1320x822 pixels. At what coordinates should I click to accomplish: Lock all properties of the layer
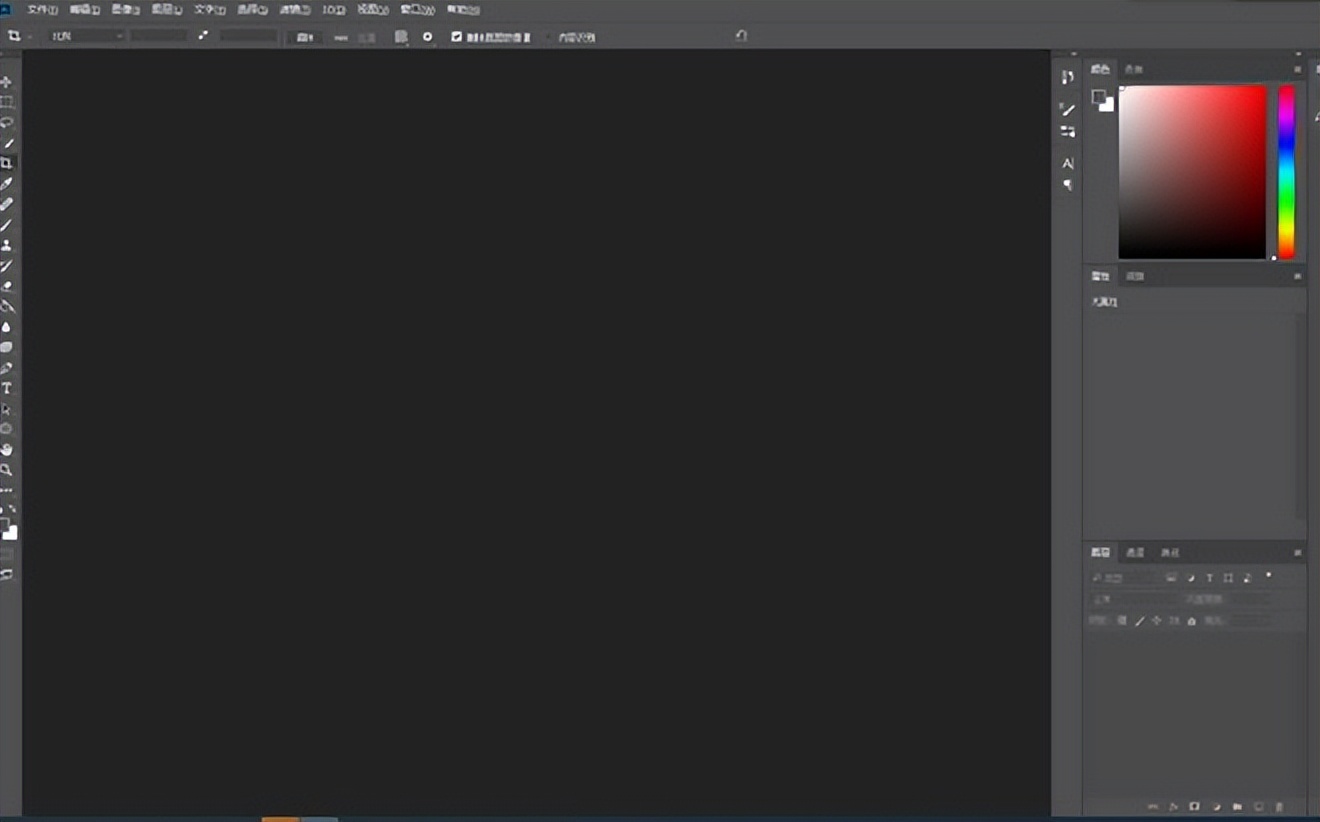pyautogui.click(x=1192, y=620)
